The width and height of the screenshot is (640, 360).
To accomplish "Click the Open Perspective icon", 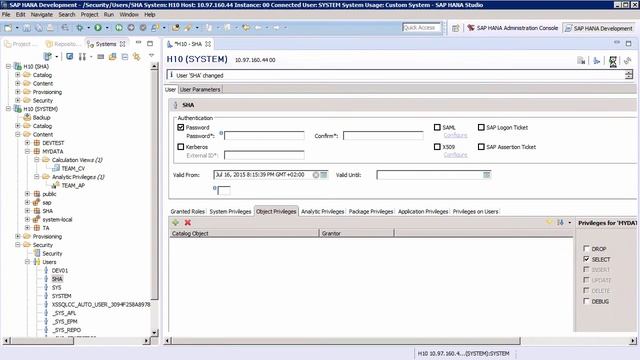I will point(456,28).
